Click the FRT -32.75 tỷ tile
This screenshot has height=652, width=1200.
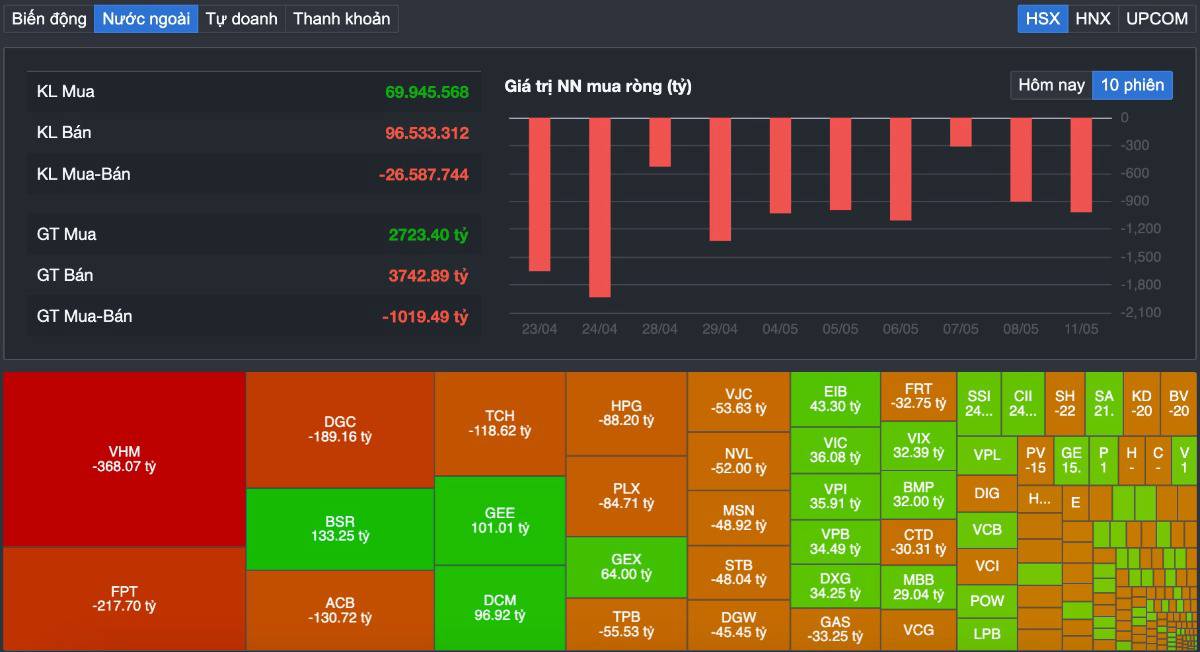point(918,396)
